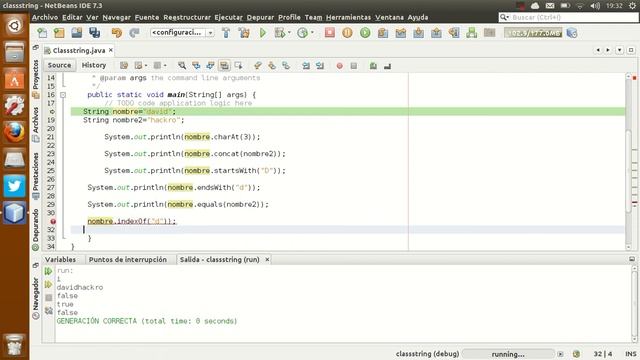
Task: Open the Herramientas menu
Action: pyautogui.click(x=348, y=17)
